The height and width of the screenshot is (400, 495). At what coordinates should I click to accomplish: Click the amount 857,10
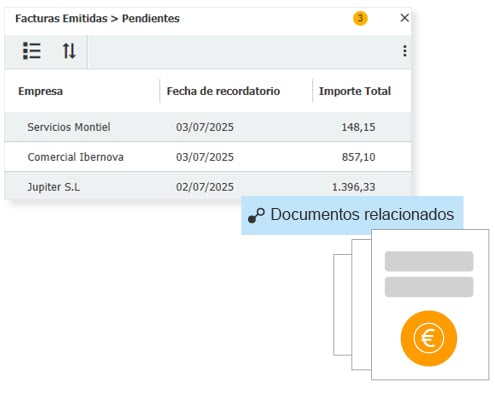point(358,157)
